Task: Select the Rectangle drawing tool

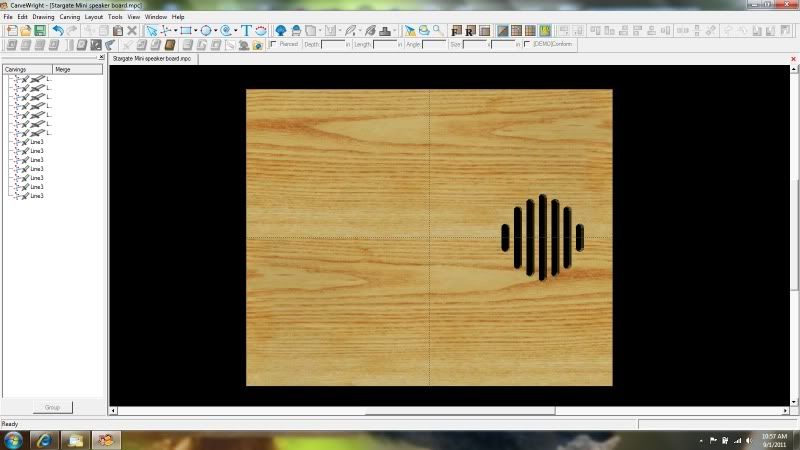Action: [x=186, y=31]
